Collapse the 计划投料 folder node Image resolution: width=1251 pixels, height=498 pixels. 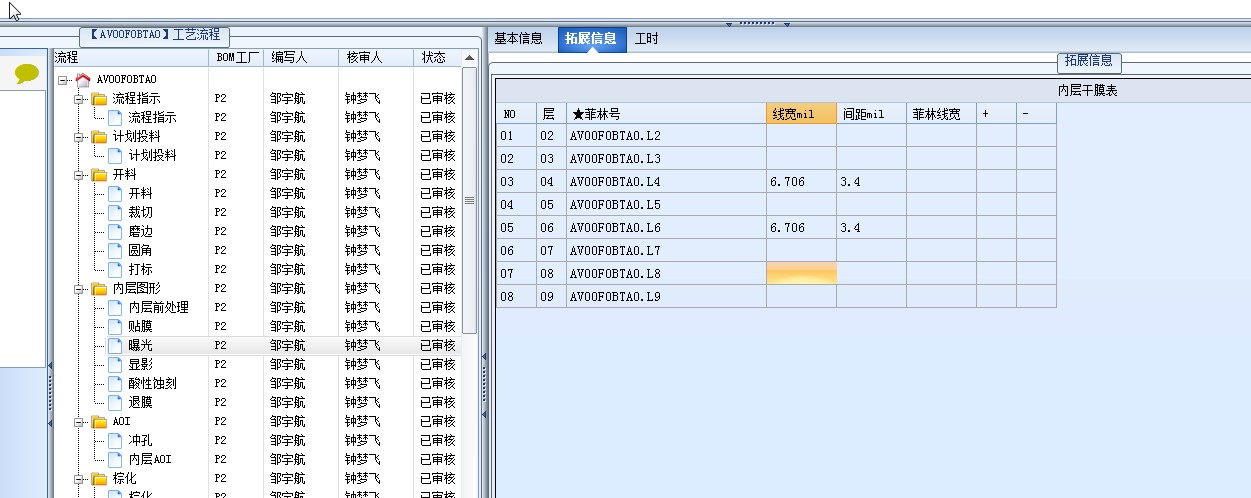[x=79, y=136]
